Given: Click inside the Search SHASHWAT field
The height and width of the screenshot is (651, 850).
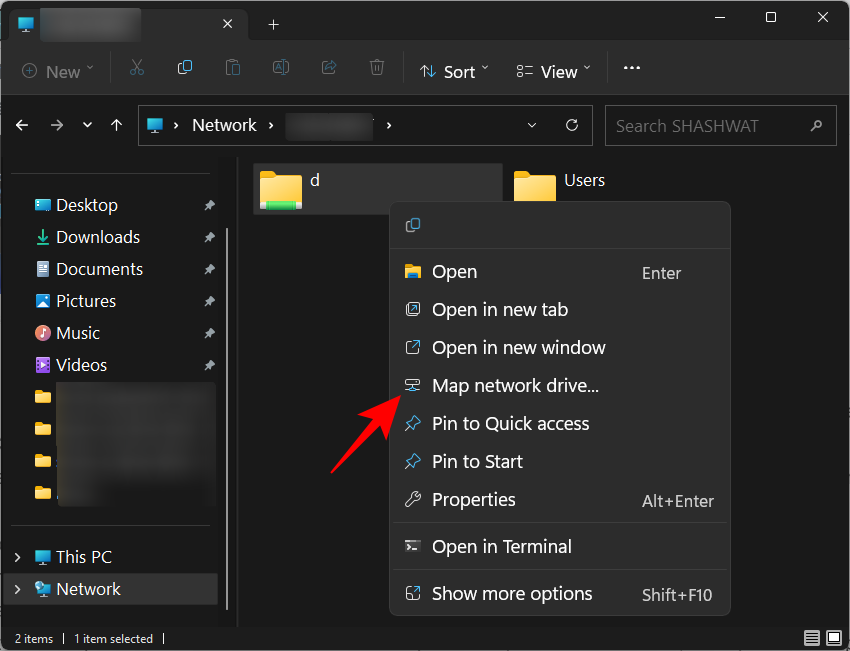Looking at the screenshot, I should (x=710, y=125).
